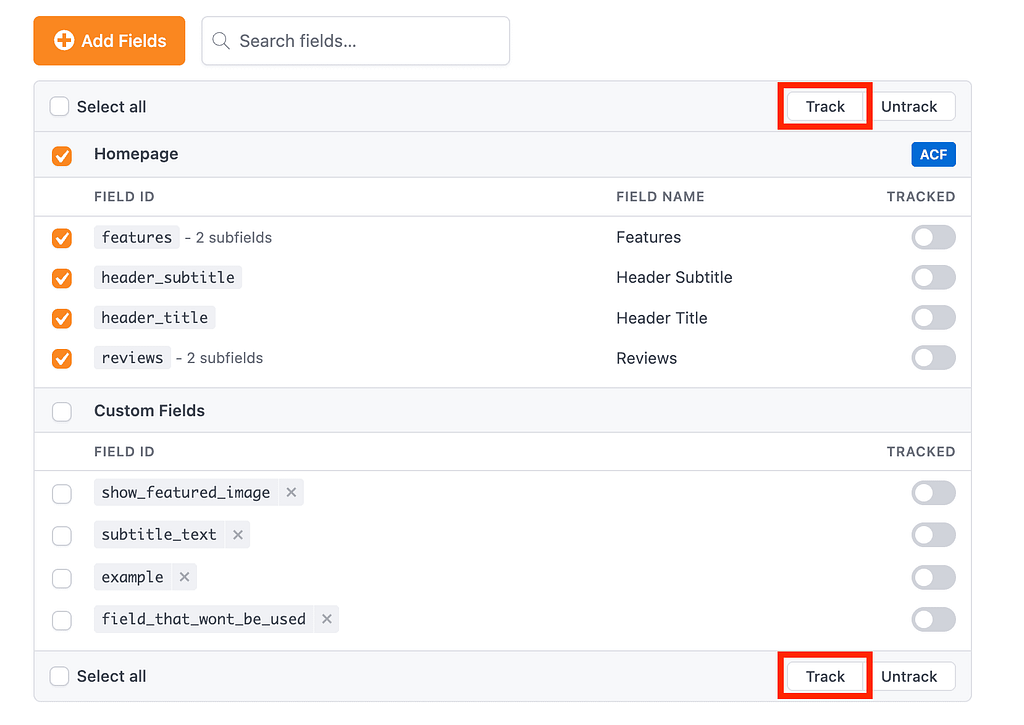Enable tracking toggle for Features
Screen dimensions: 1024x725
933,237
